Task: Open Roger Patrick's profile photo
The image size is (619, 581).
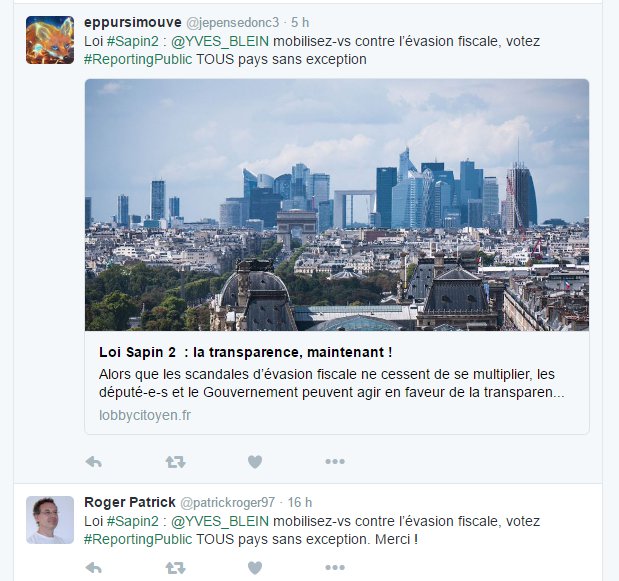Action: [50, 520]
